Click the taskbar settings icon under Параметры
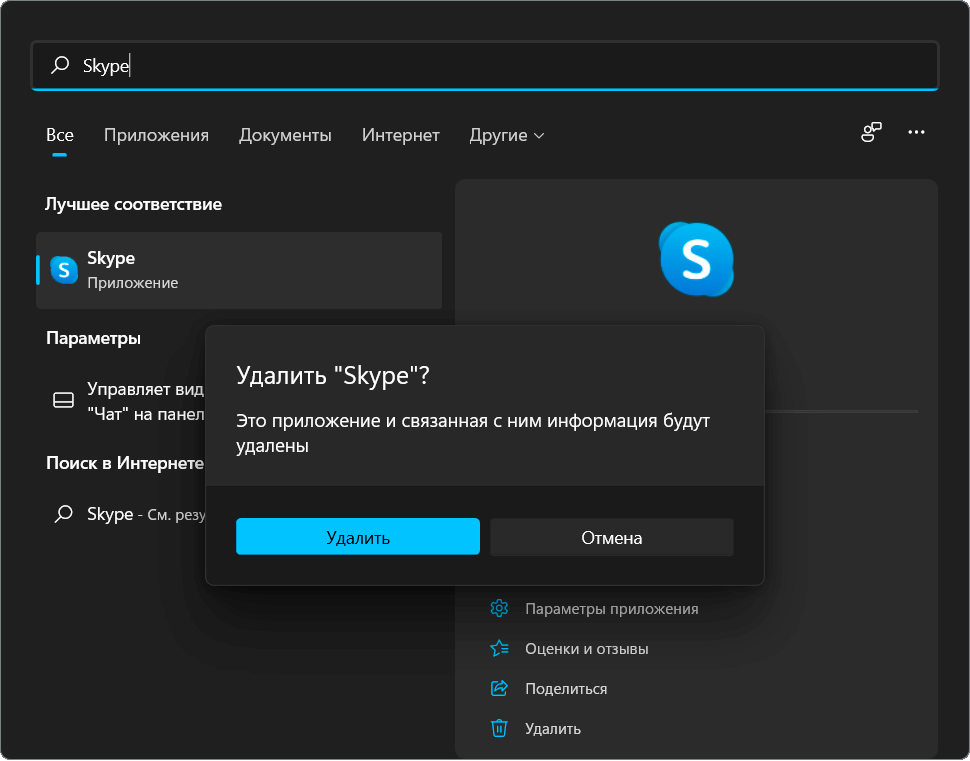970x761 pixels. click(x=63, y=400)
